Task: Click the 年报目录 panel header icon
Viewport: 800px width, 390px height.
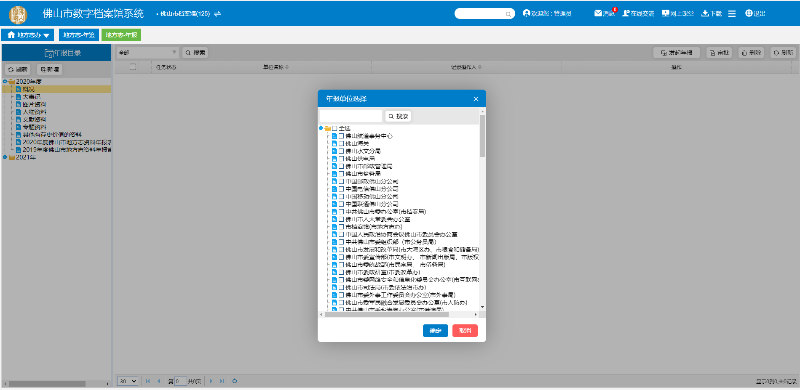Action: 48,53
